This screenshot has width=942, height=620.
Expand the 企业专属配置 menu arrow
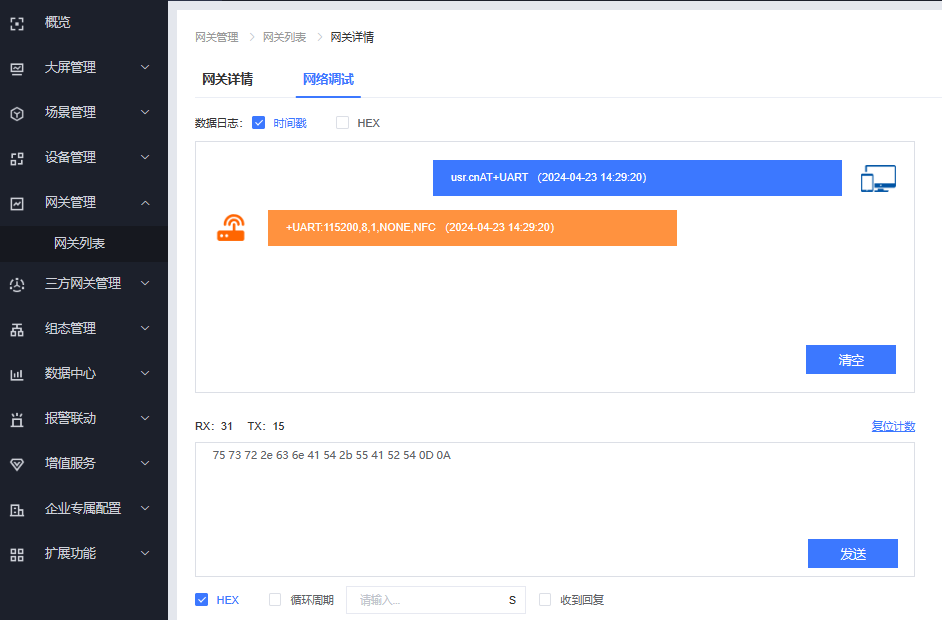[x=145, y=509]
